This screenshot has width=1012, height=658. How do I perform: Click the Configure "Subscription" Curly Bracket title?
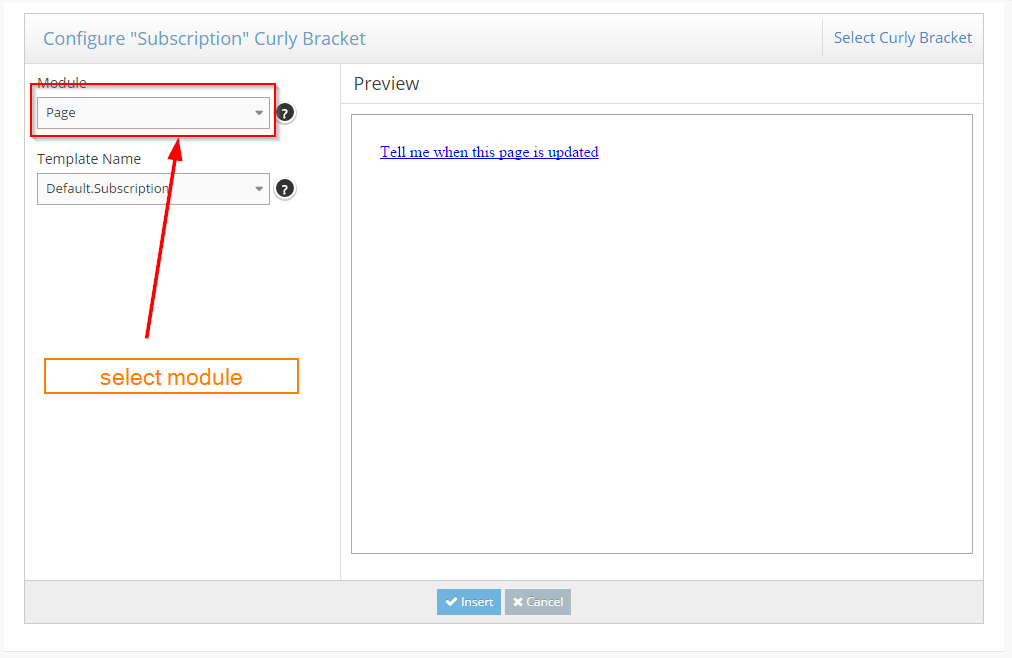(x=204, y=39)
